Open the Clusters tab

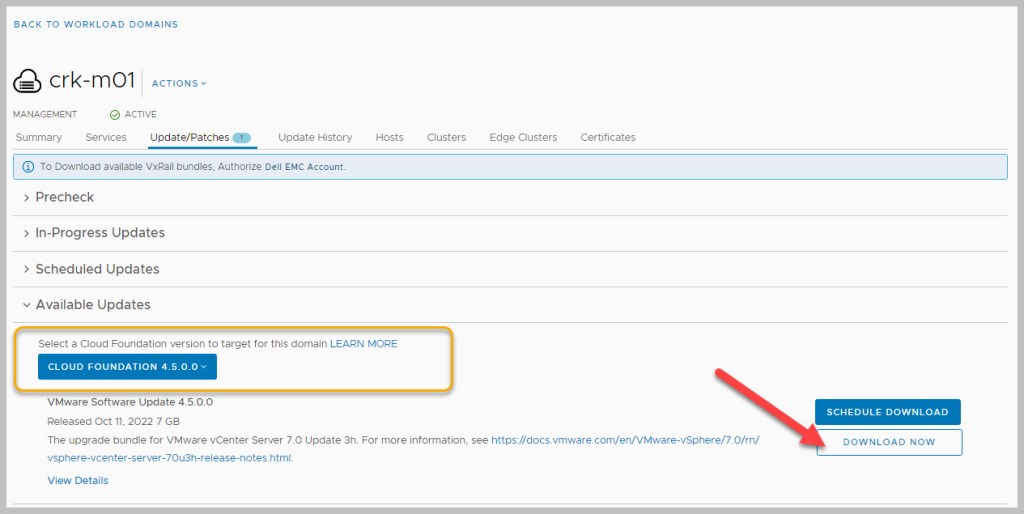point(446,137)
